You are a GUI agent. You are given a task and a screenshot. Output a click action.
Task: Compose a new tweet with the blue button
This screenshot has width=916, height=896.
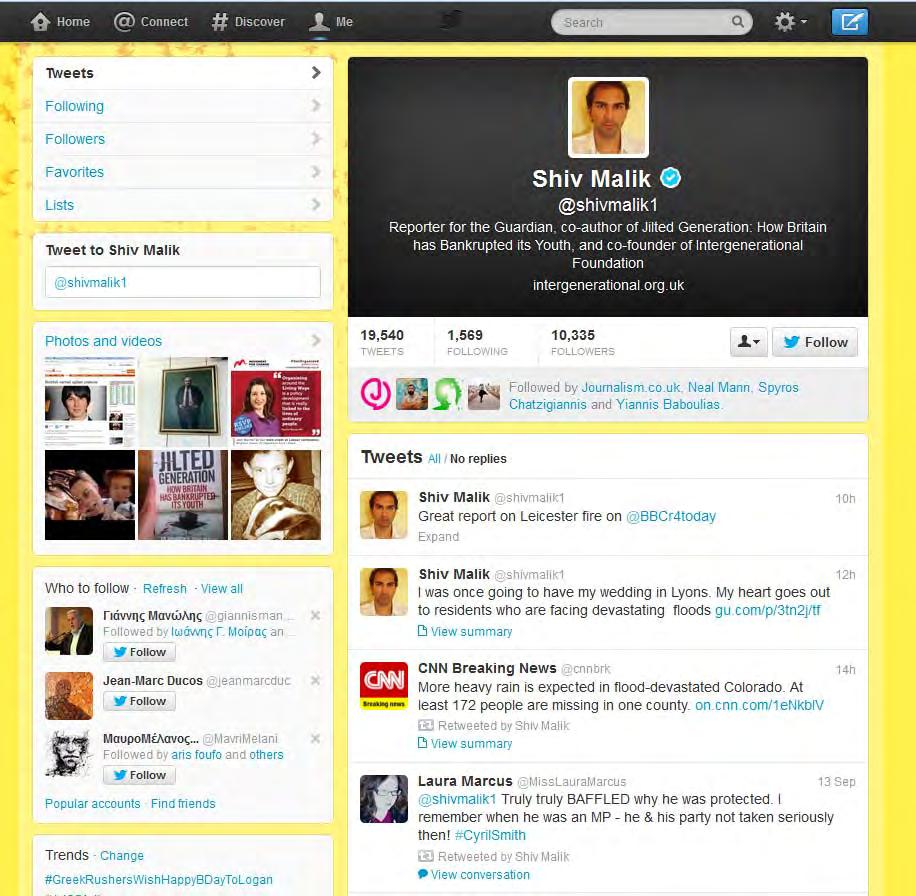(x=849, y=22)
